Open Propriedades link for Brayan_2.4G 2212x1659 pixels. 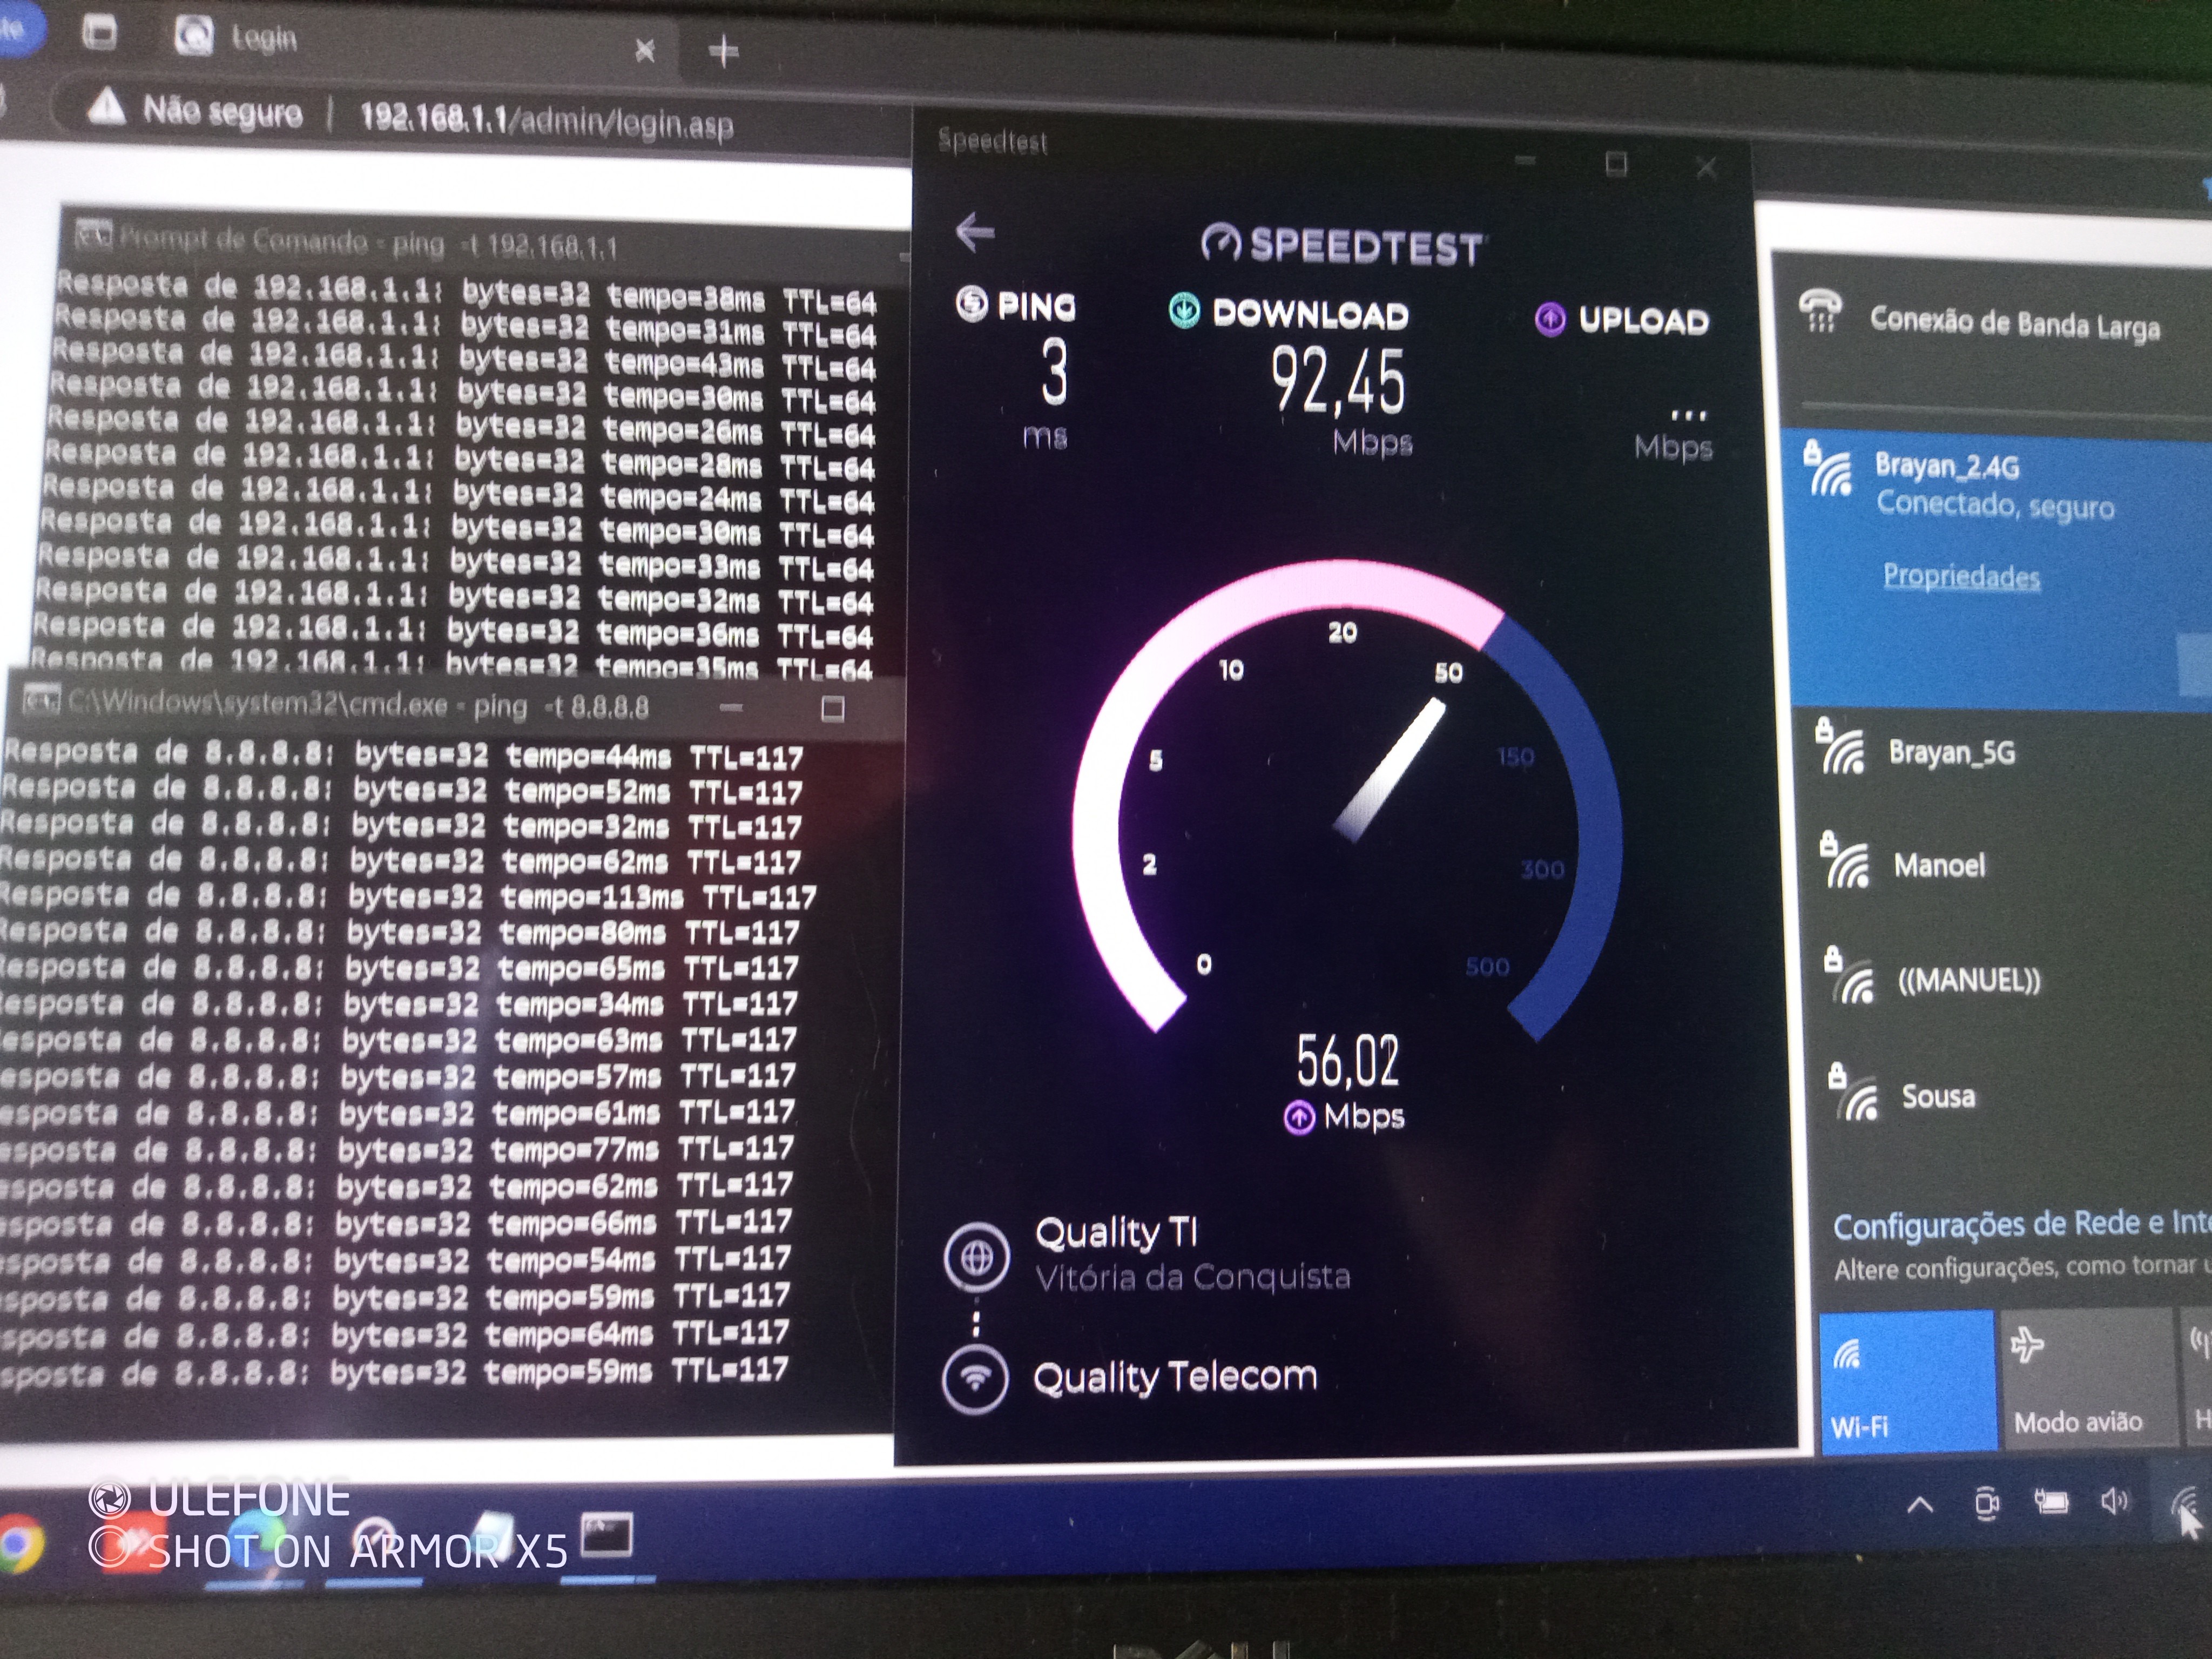(x=1960, y=576)
